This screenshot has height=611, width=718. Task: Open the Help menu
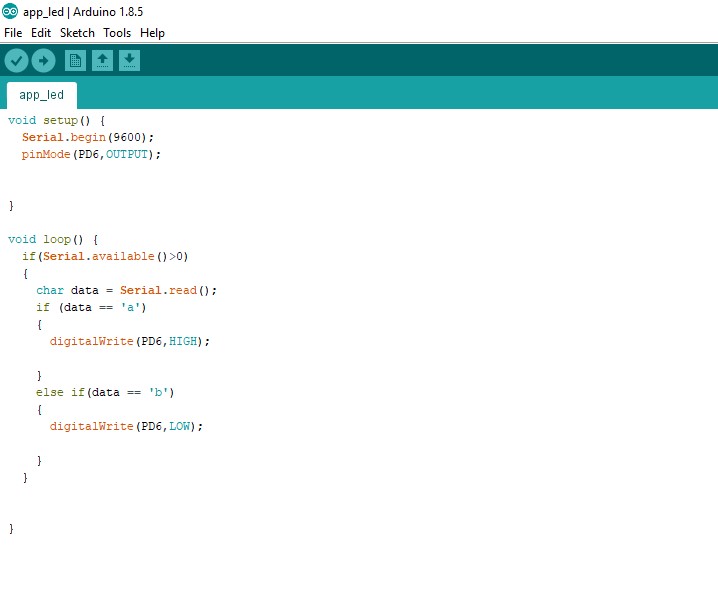(x=152, y=33)
